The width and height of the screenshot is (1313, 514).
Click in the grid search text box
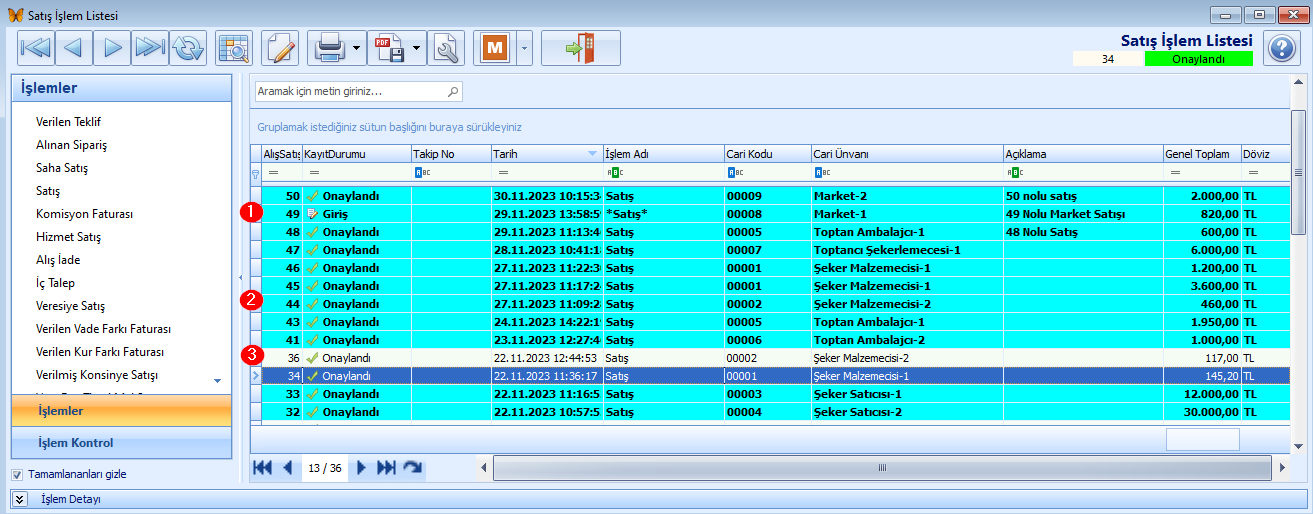click(350, 91)
